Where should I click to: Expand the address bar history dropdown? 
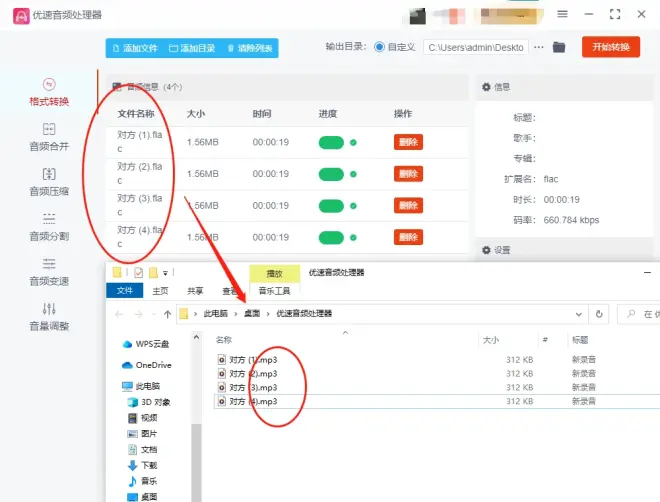(579, 314)
